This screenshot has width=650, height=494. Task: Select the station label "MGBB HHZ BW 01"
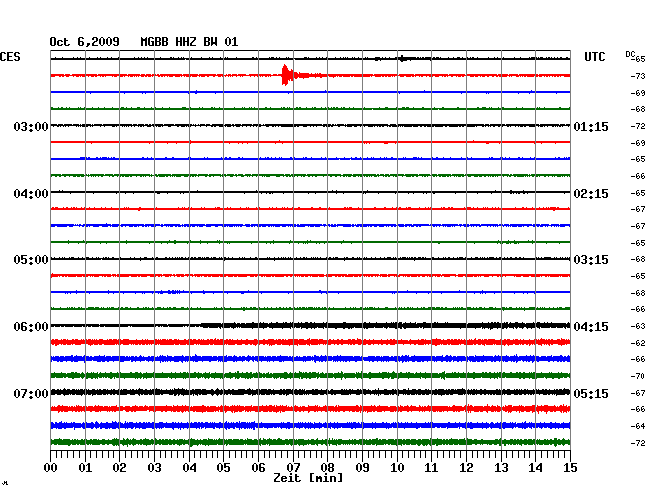[189, 42]
